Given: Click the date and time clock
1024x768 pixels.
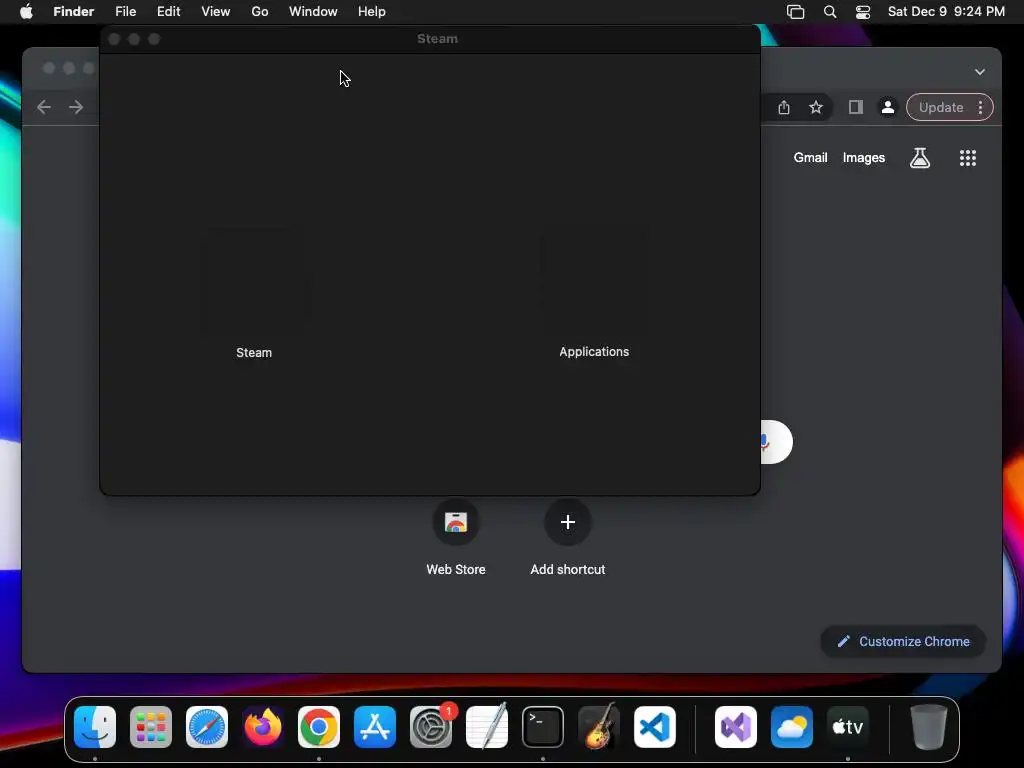Looking at the screenshot, I should (x=946, y=12).
